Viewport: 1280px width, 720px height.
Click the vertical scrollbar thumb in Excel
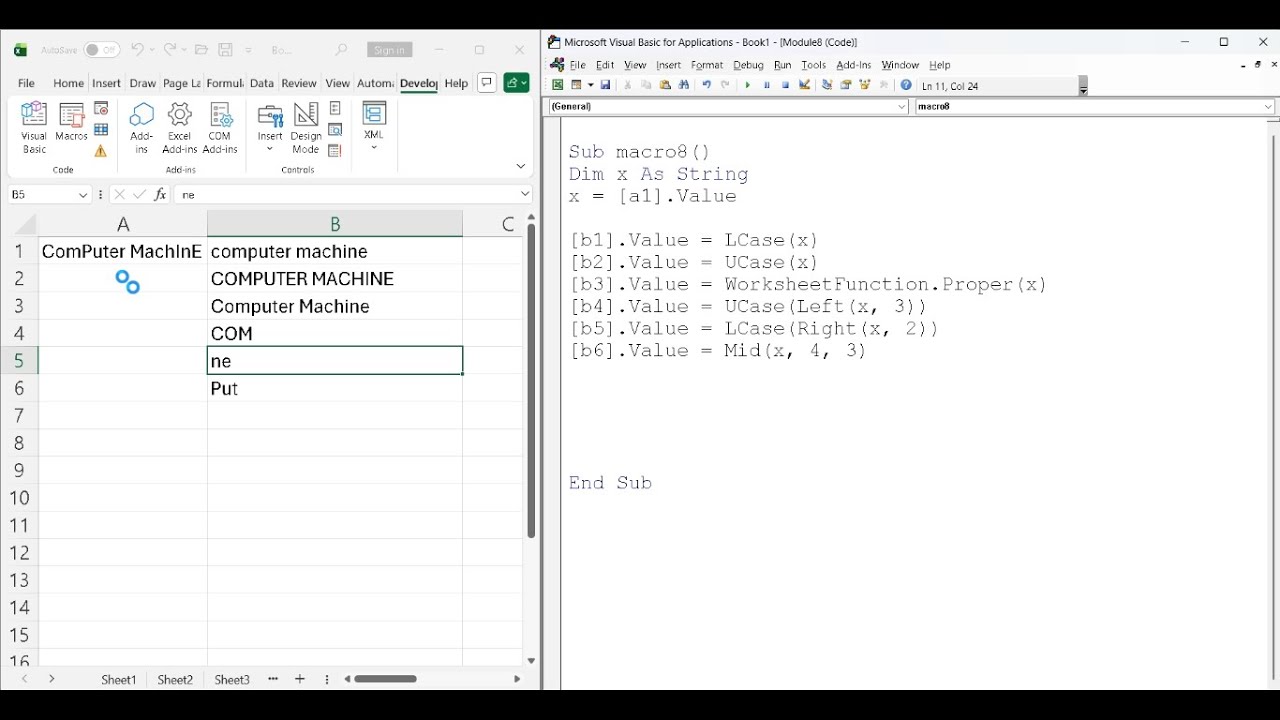[x=531, y=381]
